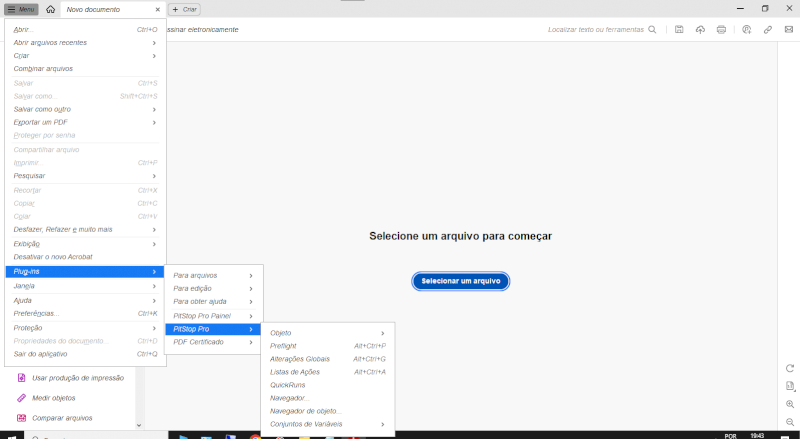Select Listas de Ações menu item
This screenshot has height=439, width=800.
(x=328, y=372)
